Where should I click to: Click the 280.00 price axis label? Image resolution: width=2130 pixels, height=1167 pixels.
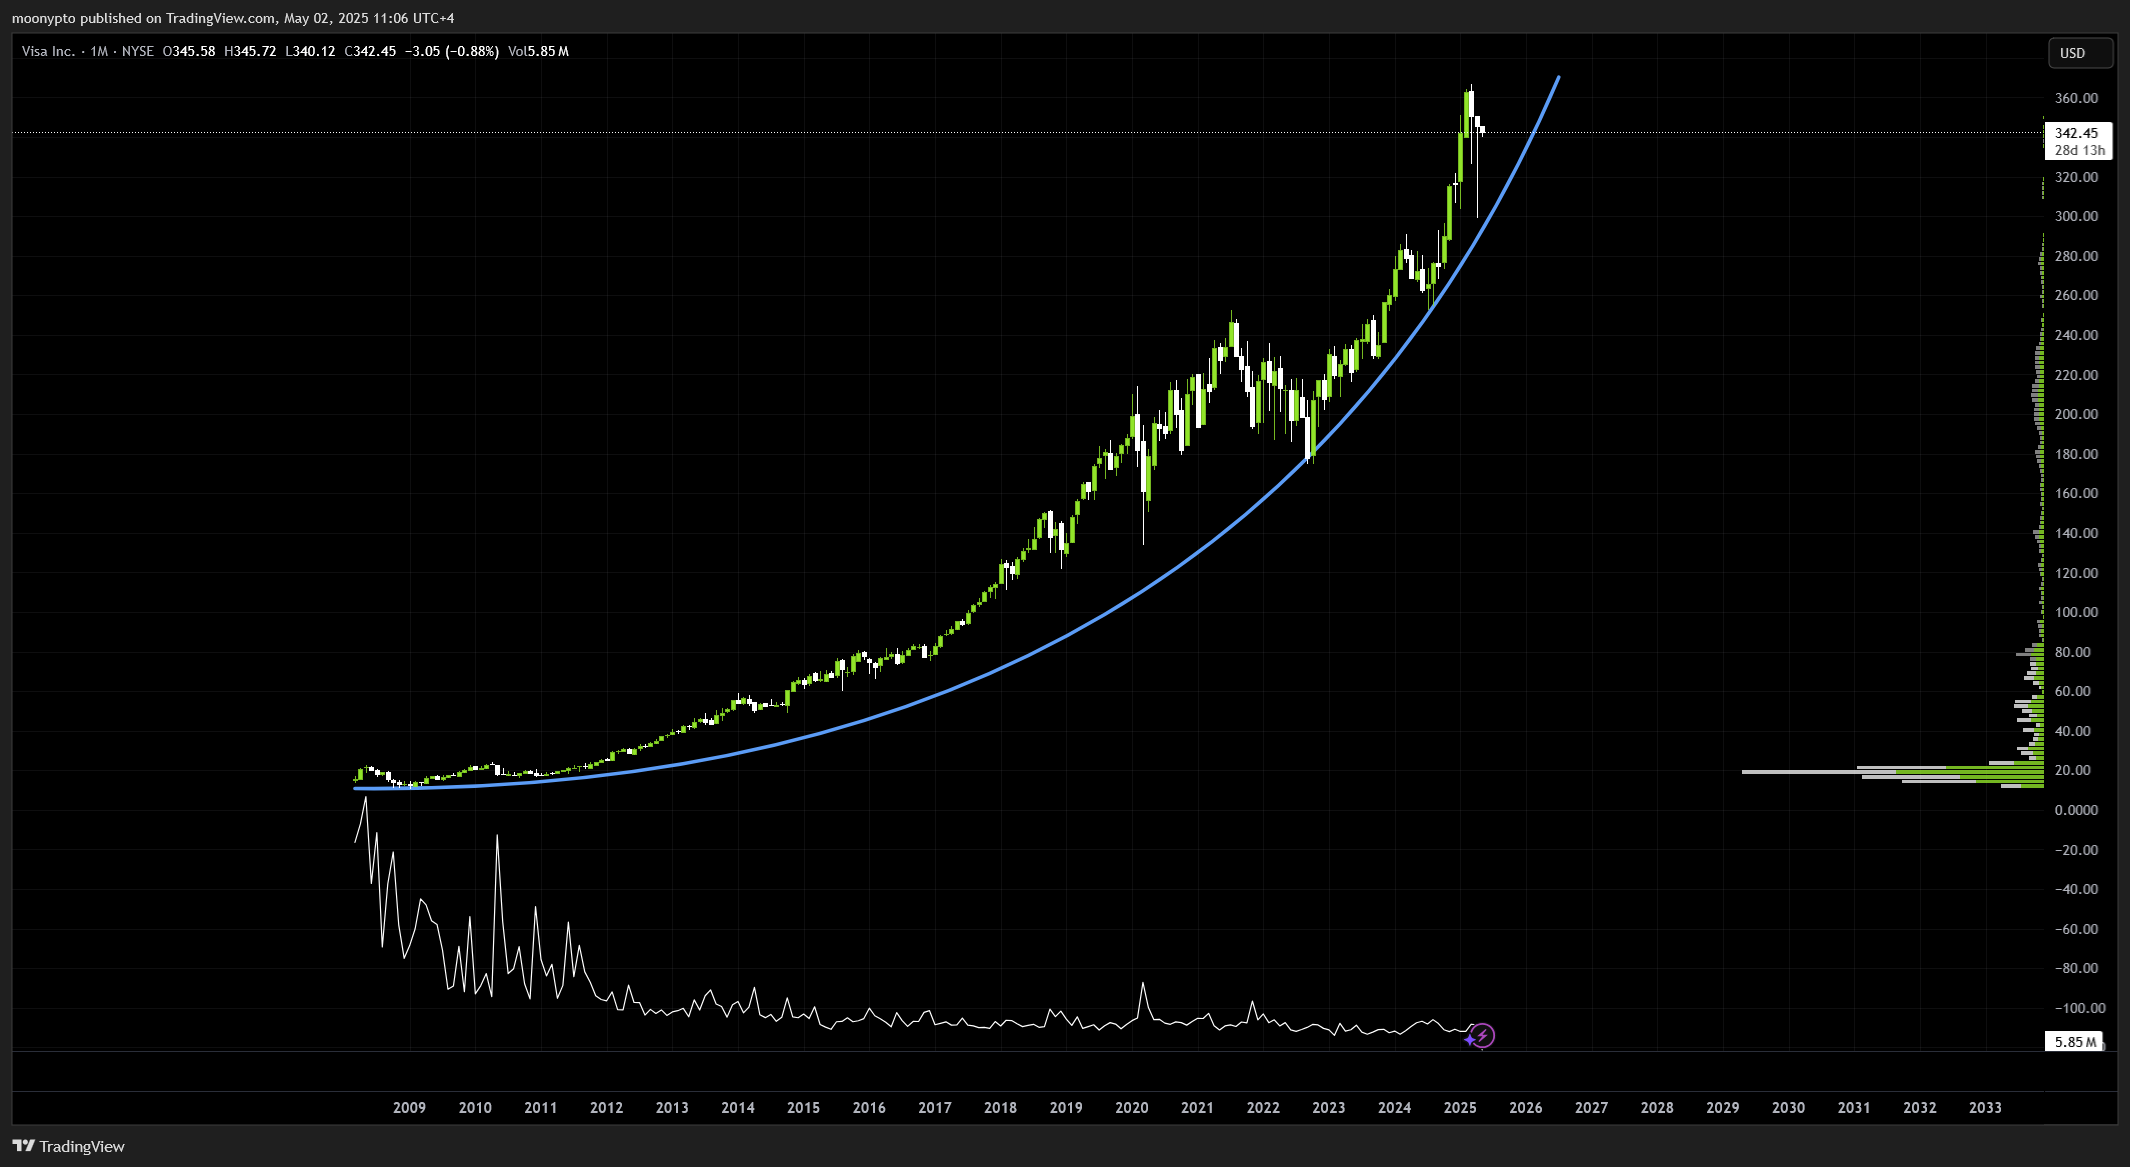(2076, 256)
